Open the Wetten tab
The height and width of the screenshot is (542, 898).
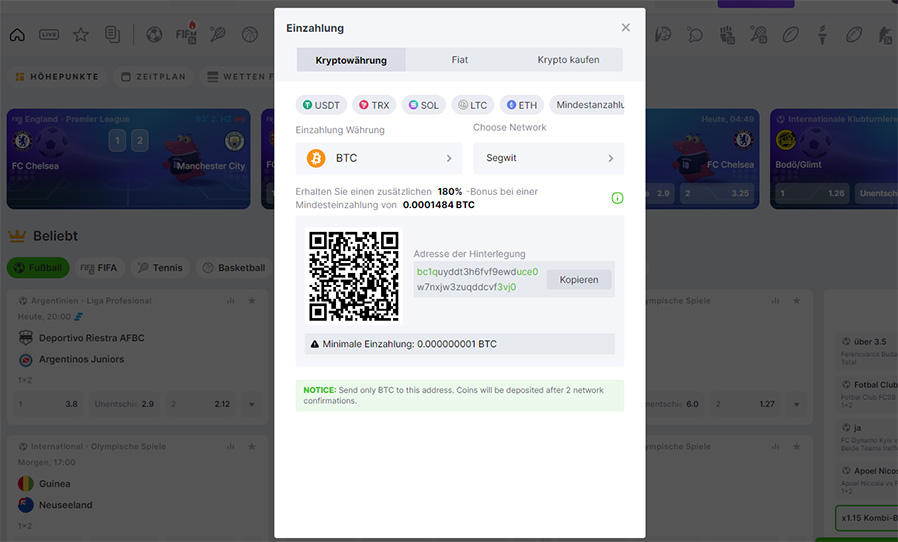[x=237, y=76]
